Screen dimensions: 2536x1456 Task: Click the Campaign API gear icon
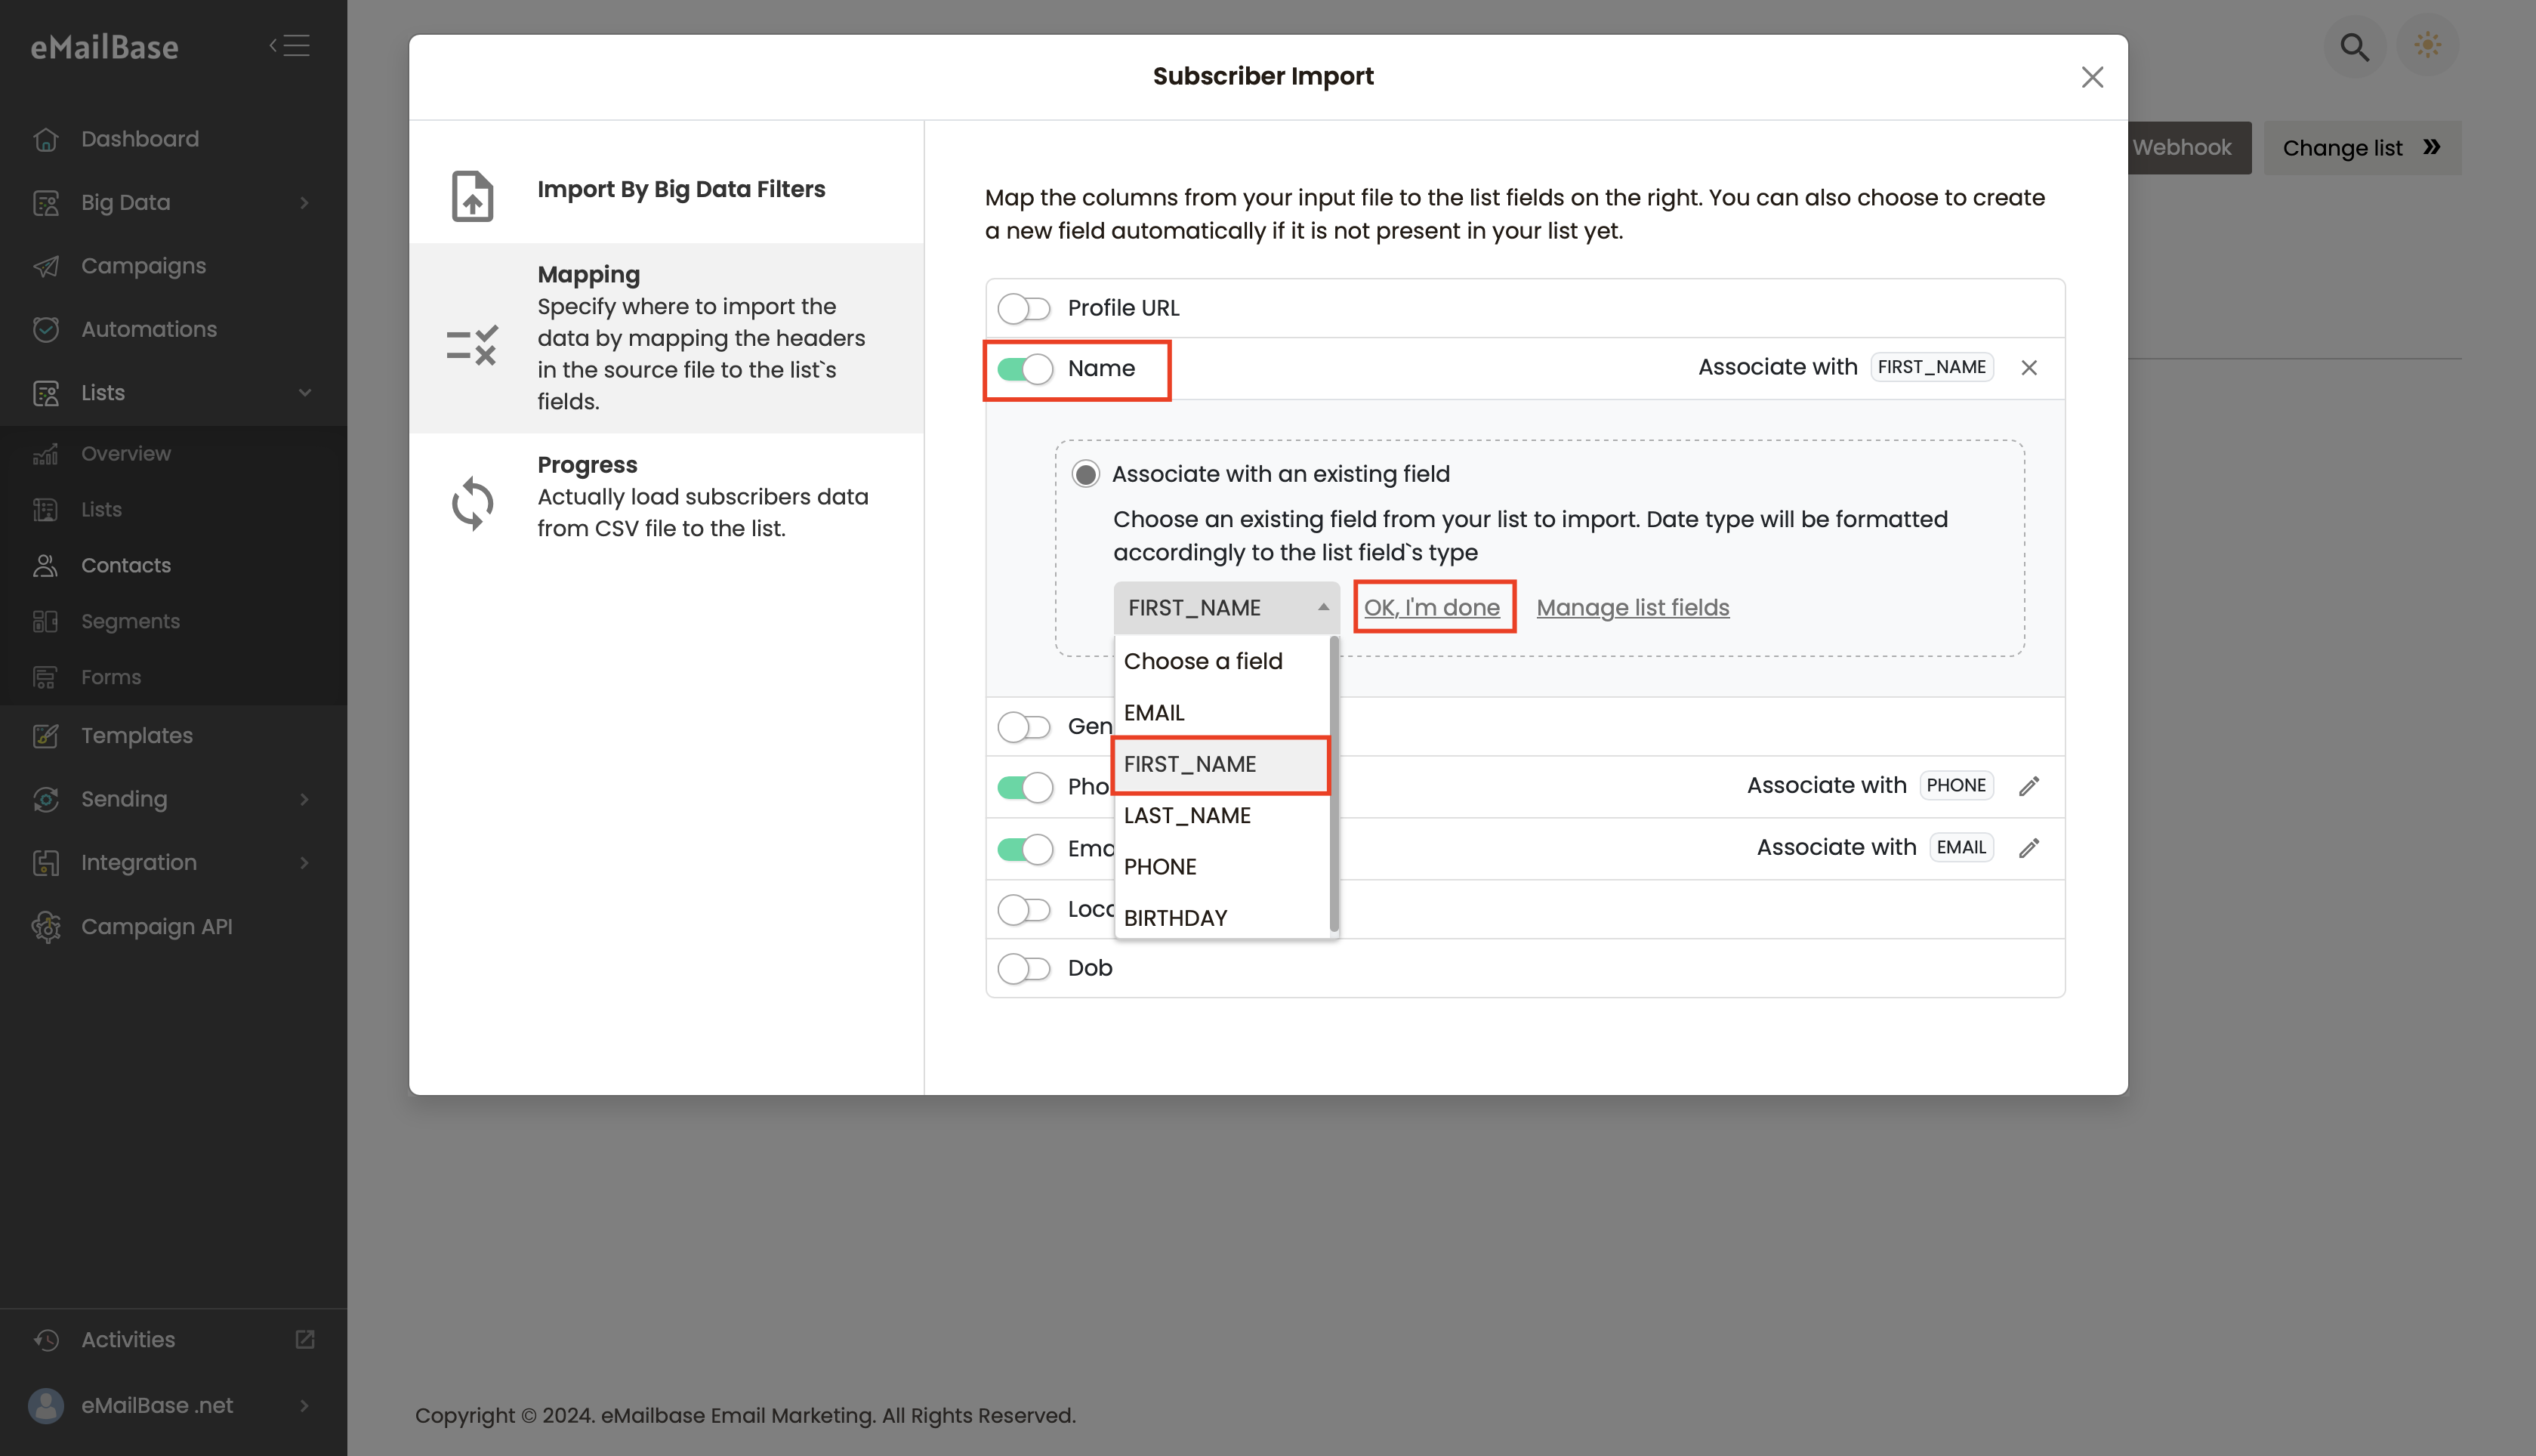pyautogui.click(x=46, y=927)
